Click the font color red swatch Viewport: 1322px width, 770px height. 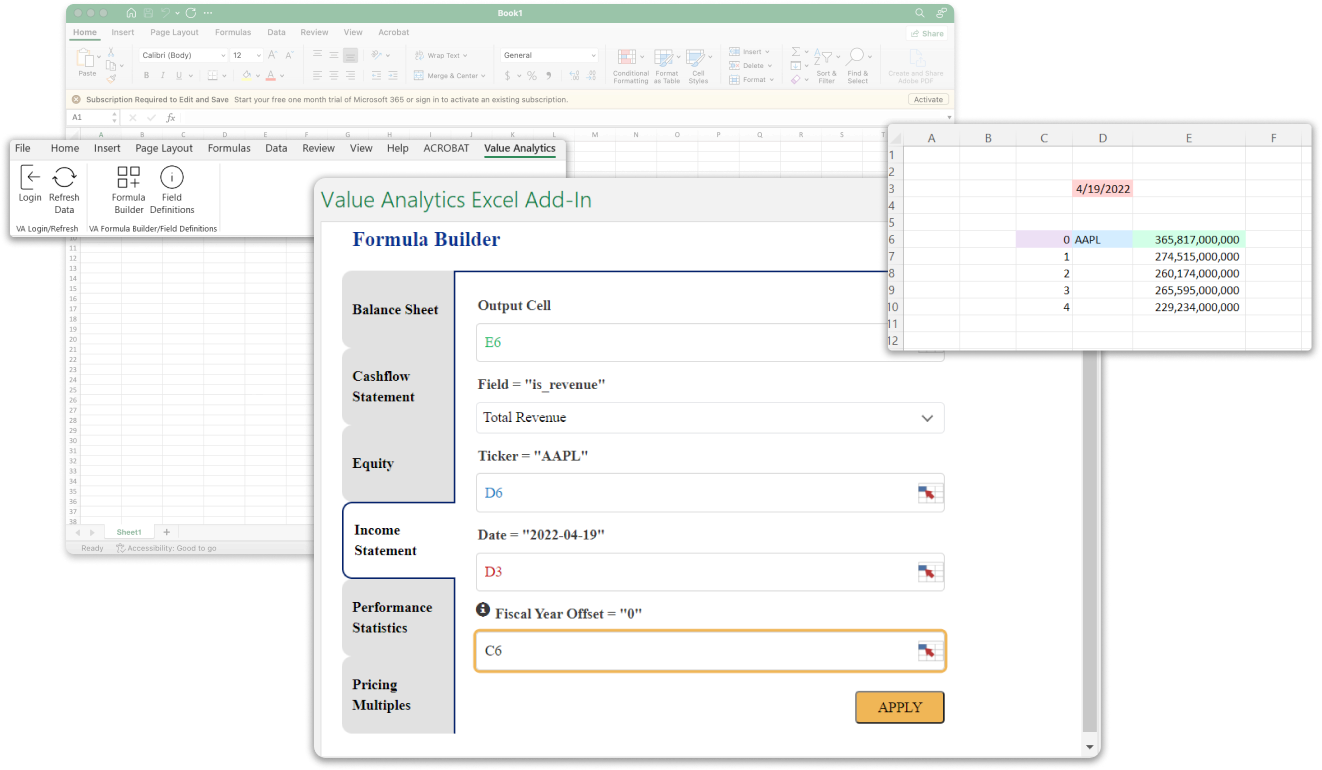(x=272, y=75)
